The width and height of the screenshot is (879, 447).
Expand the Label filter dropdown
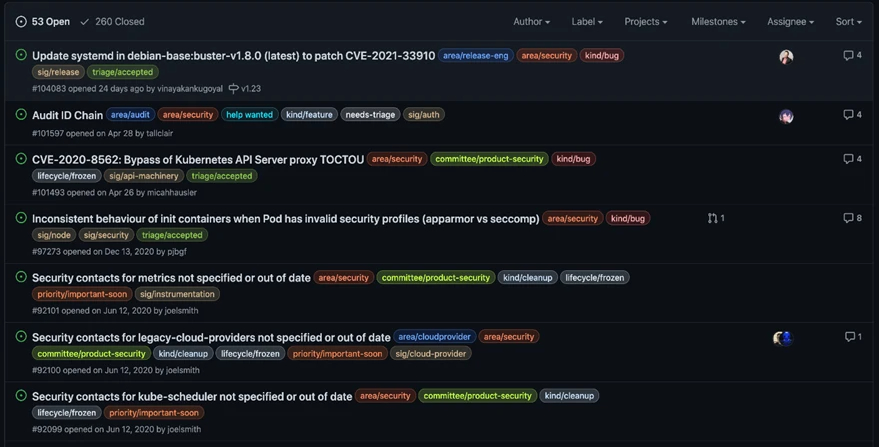(586, 21)
